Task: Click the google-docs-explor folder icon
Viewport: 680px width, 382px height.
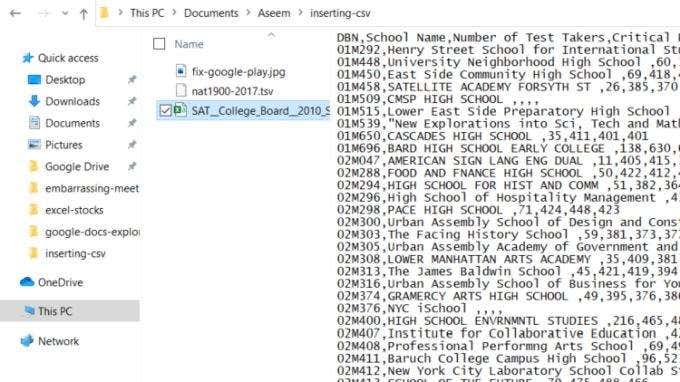Action: (x=33, y=231)
